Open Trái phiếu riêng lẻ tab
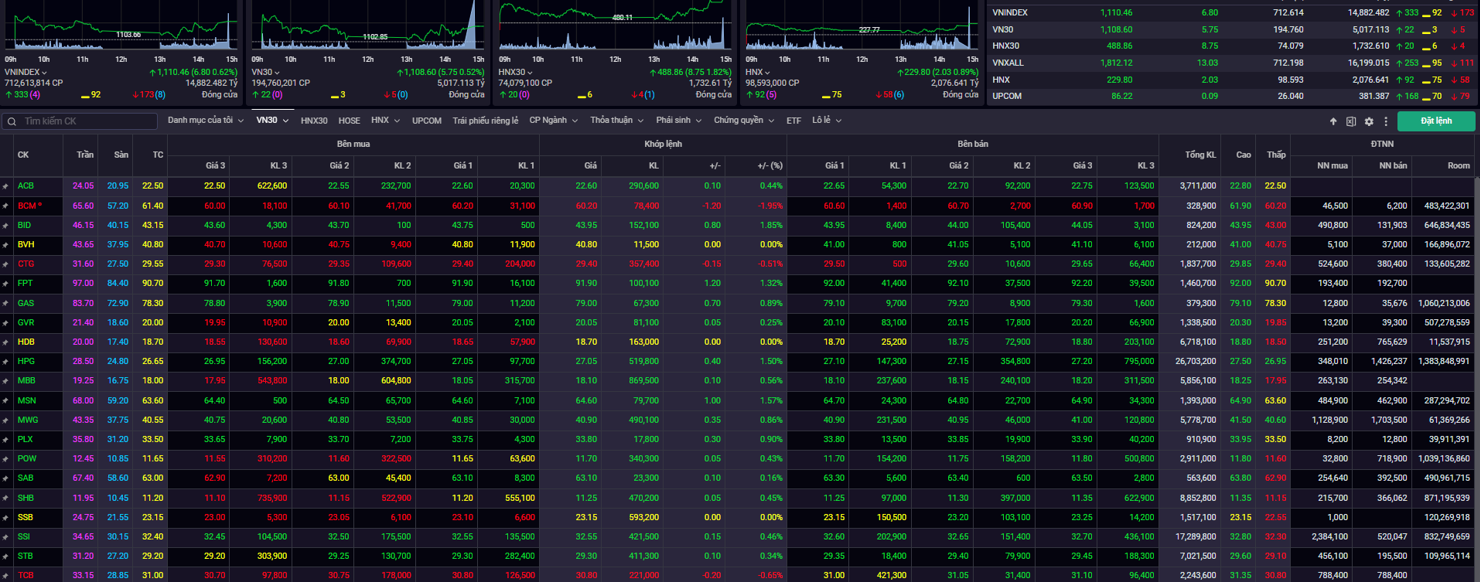1480x582 pixels. click(485, 120)
